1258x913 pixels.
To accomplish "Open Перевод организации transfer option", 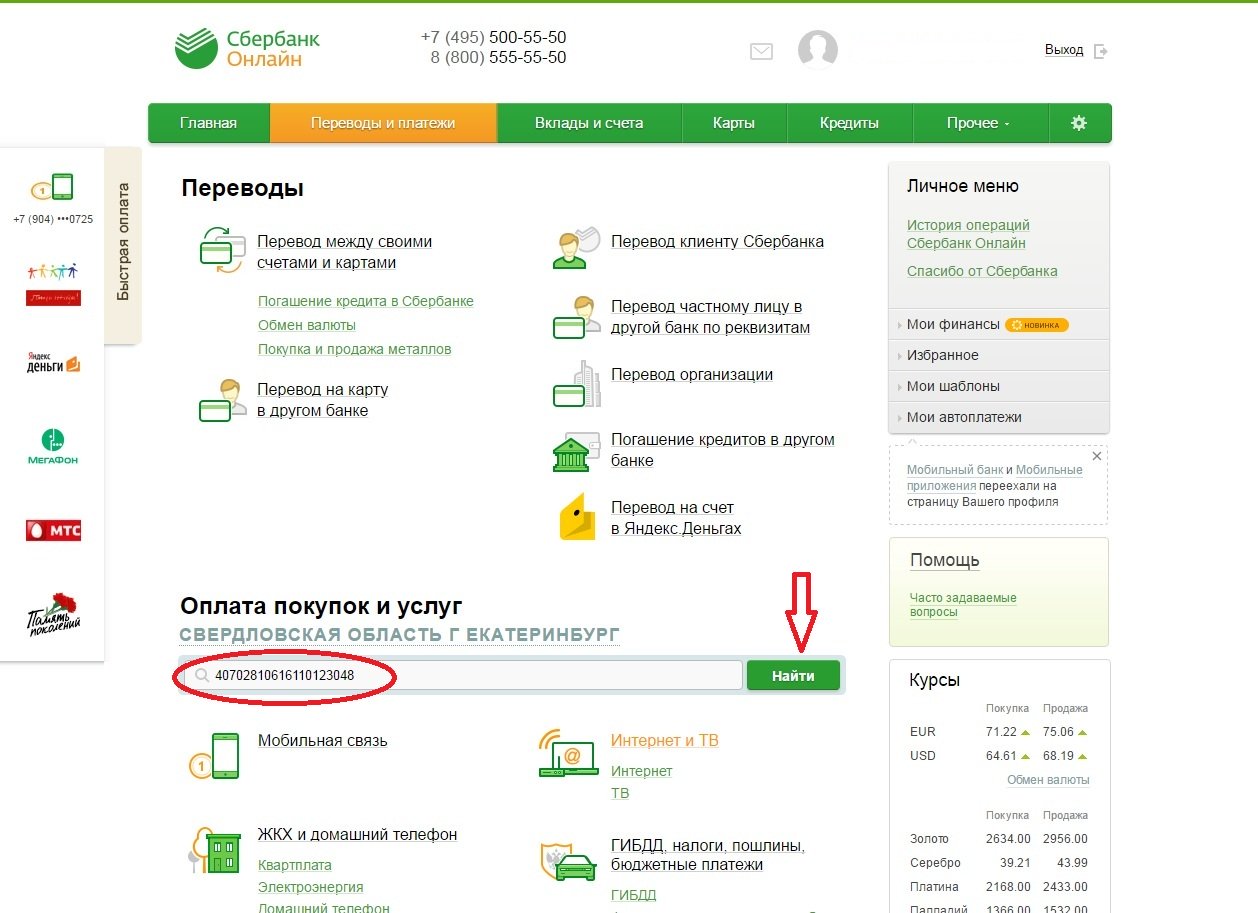I will click(692, 374).
